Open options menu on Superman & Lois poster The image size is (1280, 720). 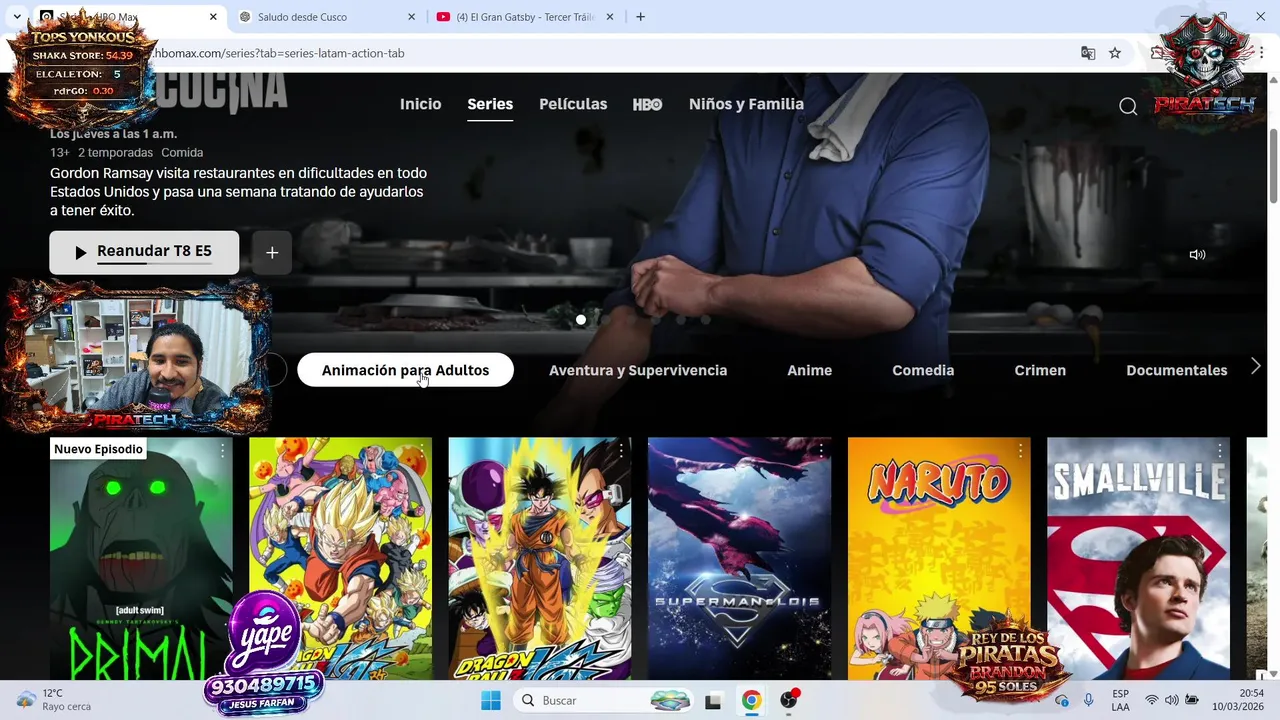tap(820, 452)
